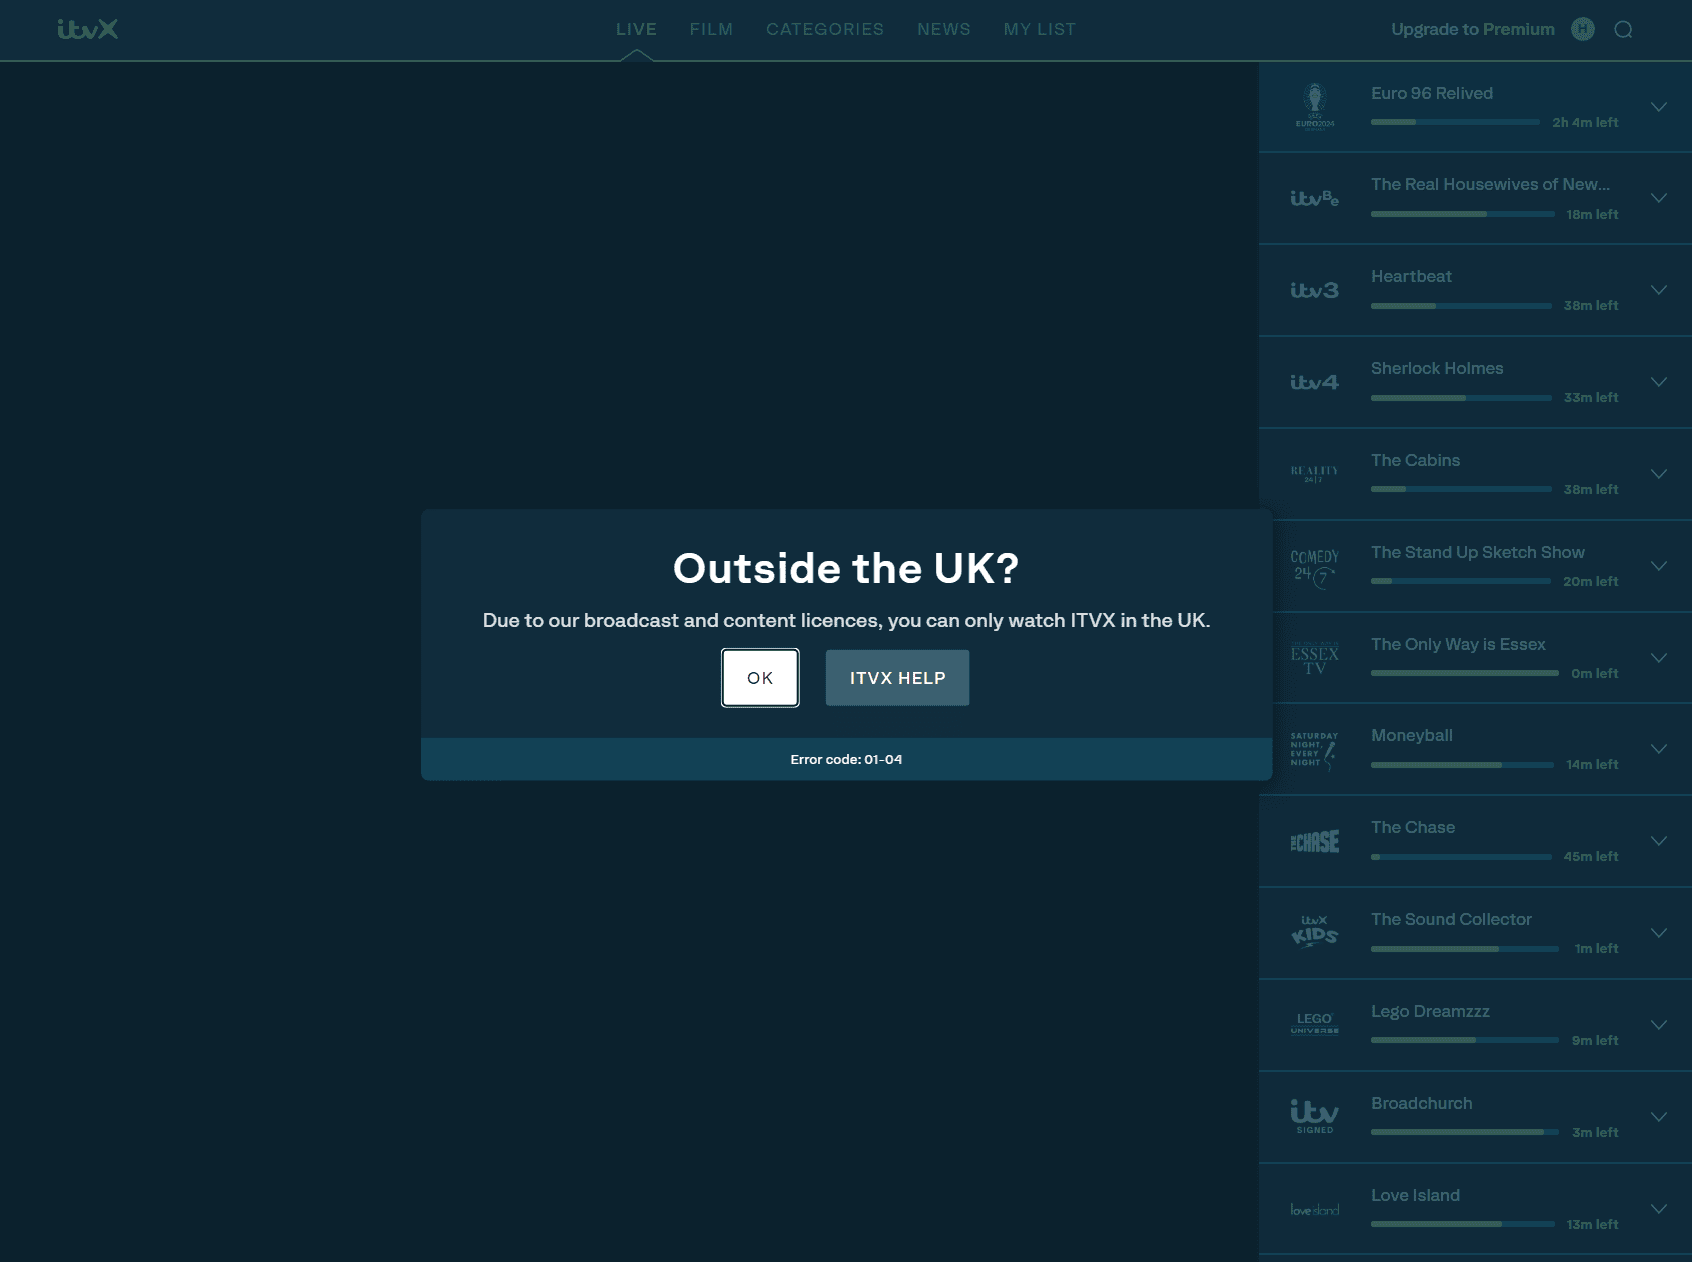Expand The Chase row chevron

pyautogui.click(x=1659, y=842)
